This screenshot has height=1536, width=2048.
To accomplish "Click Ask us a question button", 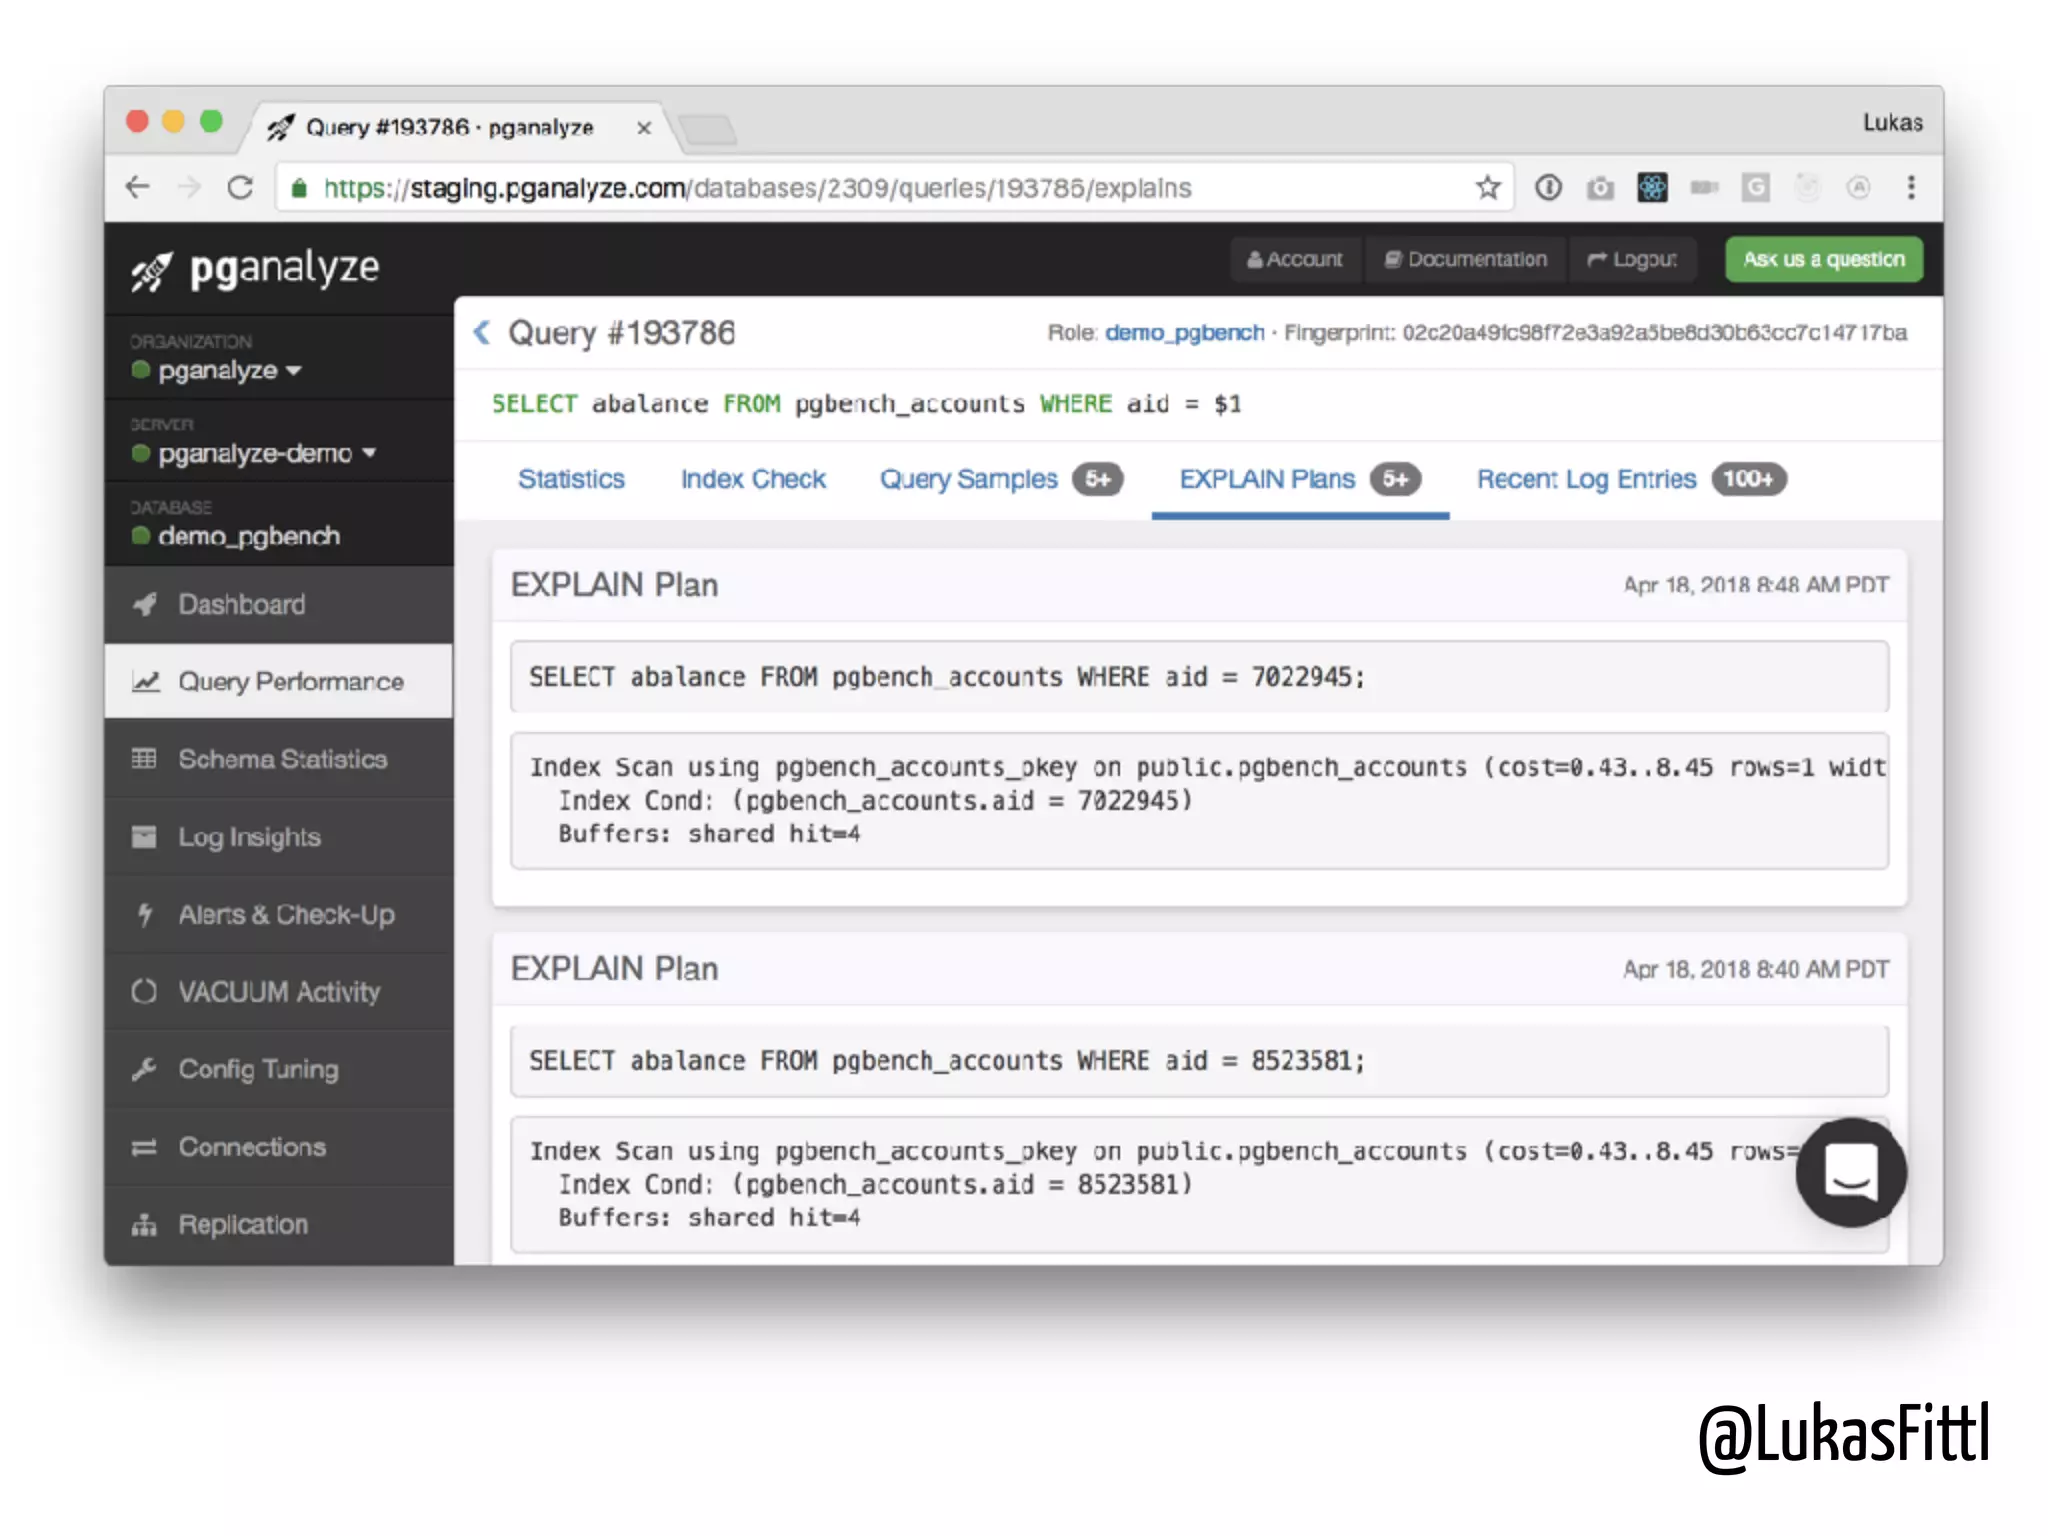I will tap(1823, 260).
